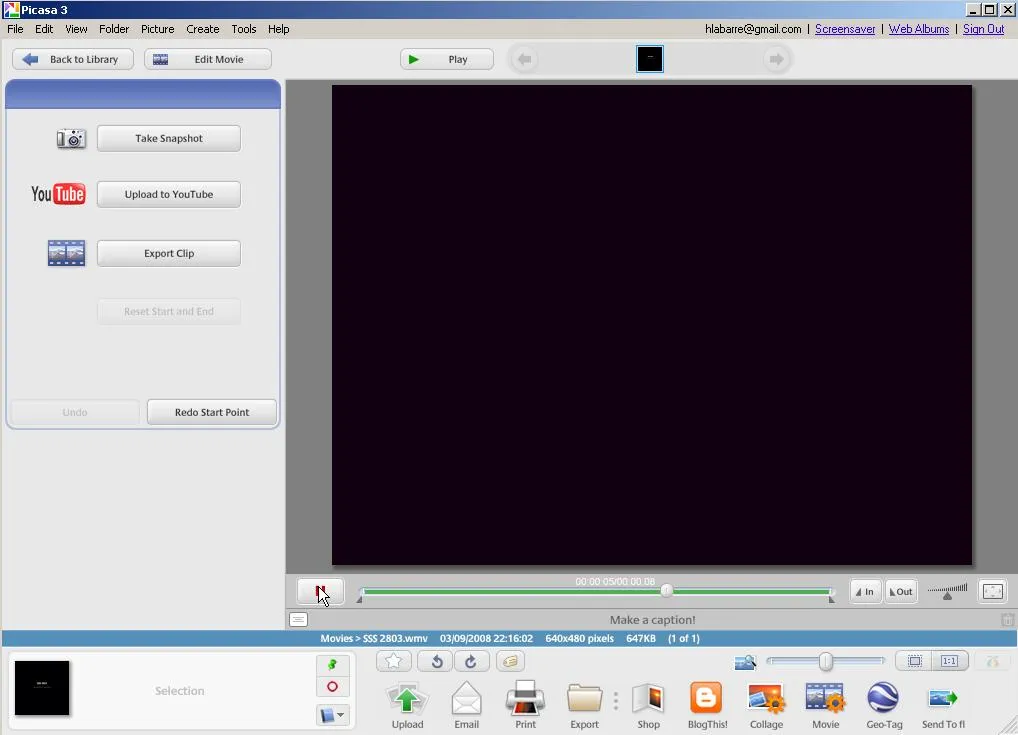1018x735 pixels.
Task: Go Back to Library
Action: (x=73, y=59)
